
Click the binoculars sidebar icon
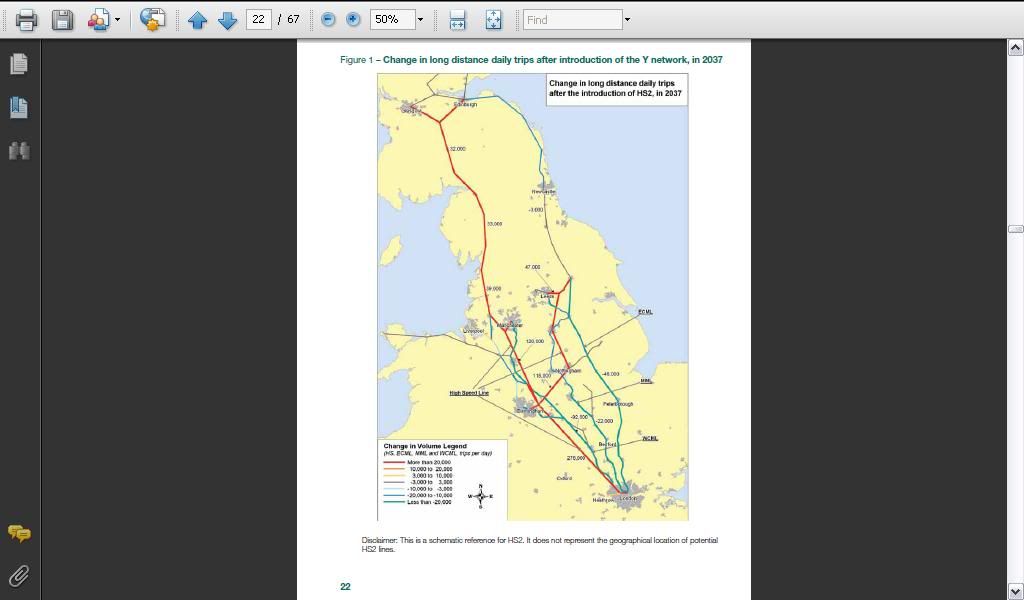18,150
